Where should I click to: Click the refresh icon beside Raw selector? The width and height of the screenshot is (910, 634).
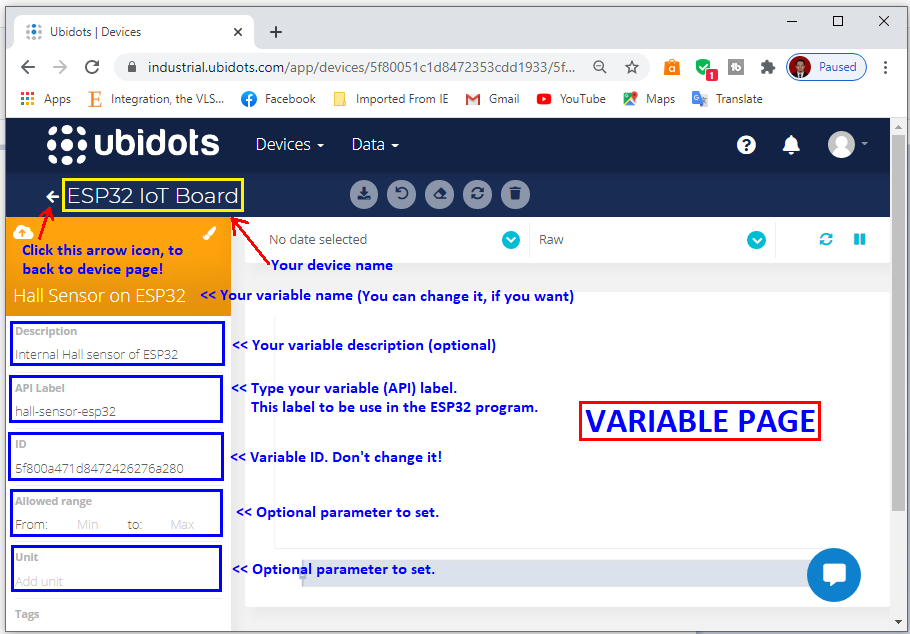[x=825, y=239]
